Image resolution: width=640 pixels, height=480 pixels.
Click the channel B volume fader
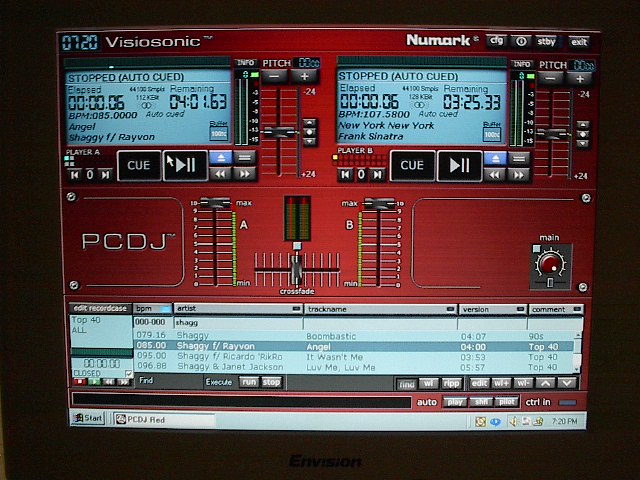[x=380, y=203]
